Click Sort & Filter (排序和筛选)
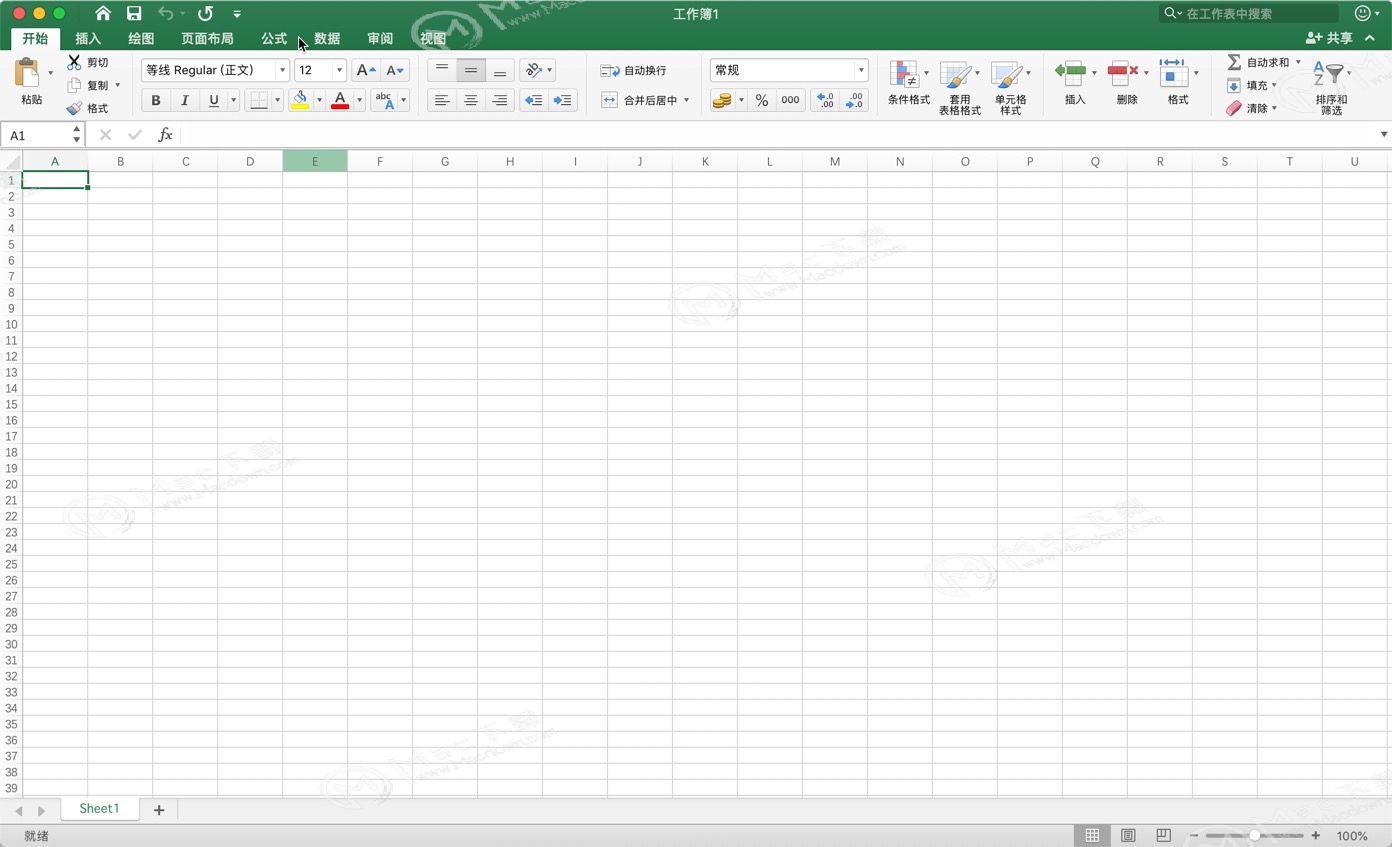The width and height of the screenshot is (1392, 847). pyautogui.click(x=1331, y=88)
